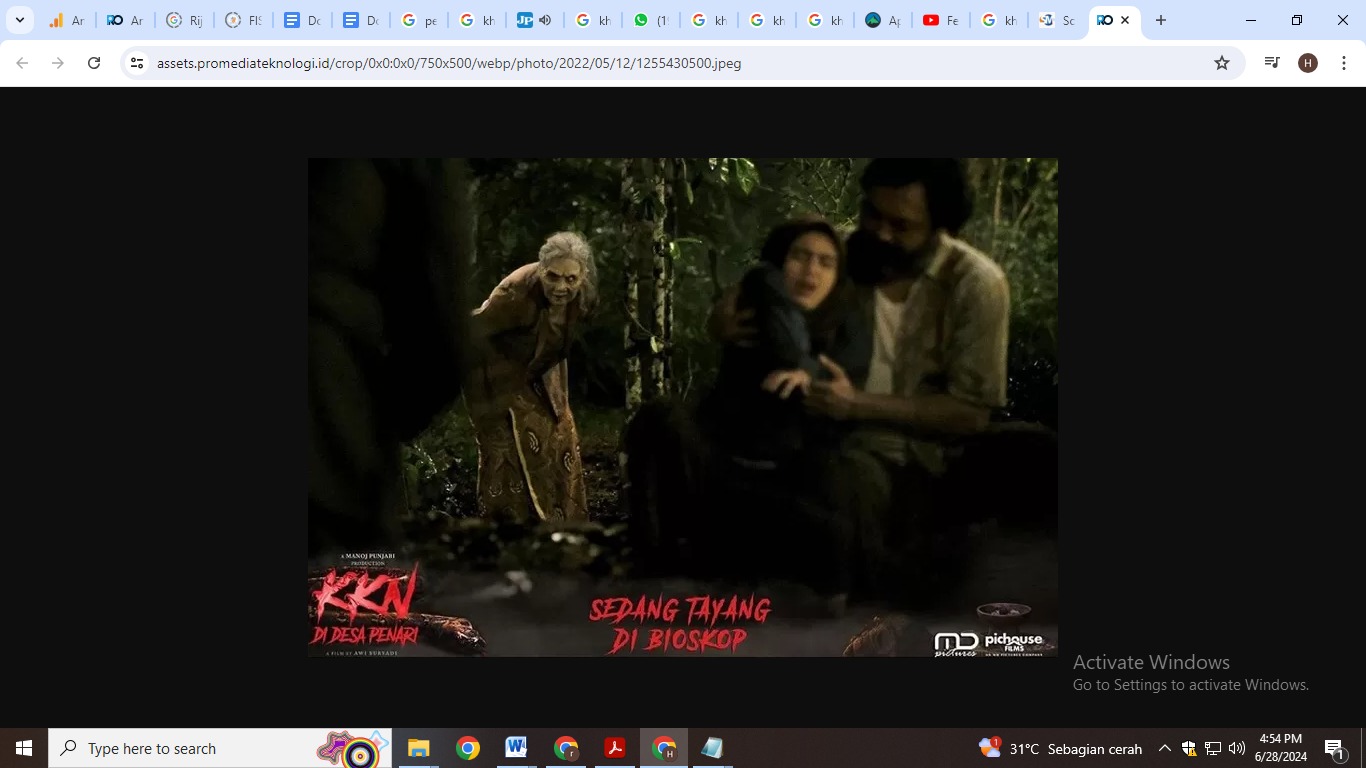
Task: Switch to the YouTube tab
Action: 941,20
